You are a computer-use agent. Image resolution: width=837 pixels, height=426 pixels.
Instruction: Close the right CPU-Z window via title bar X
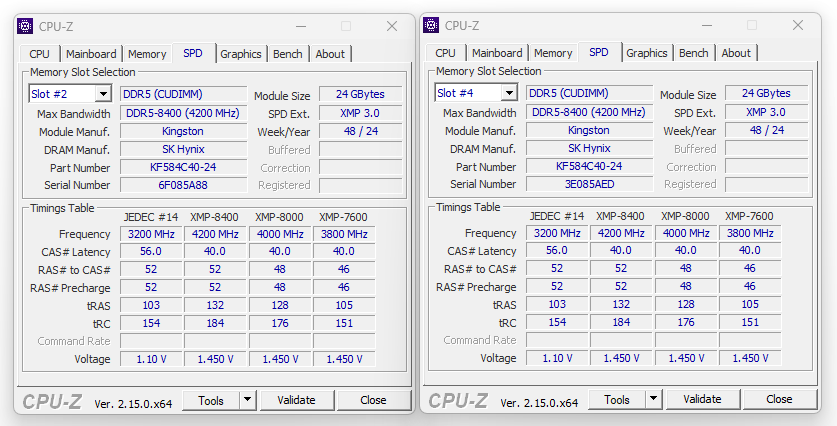pyautogui.click(x=799, y=25)
